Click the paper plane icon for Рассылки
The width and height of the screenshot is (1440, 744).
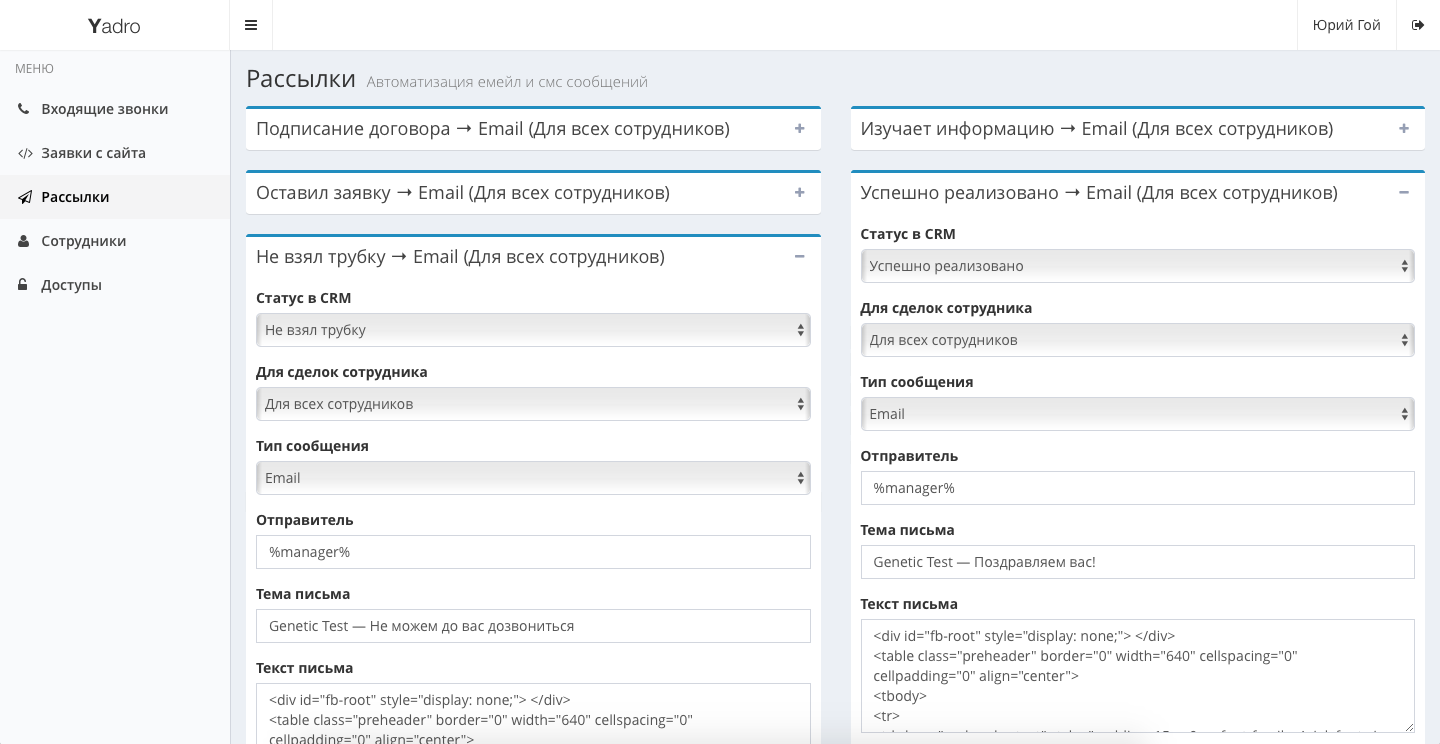point(25,197)
